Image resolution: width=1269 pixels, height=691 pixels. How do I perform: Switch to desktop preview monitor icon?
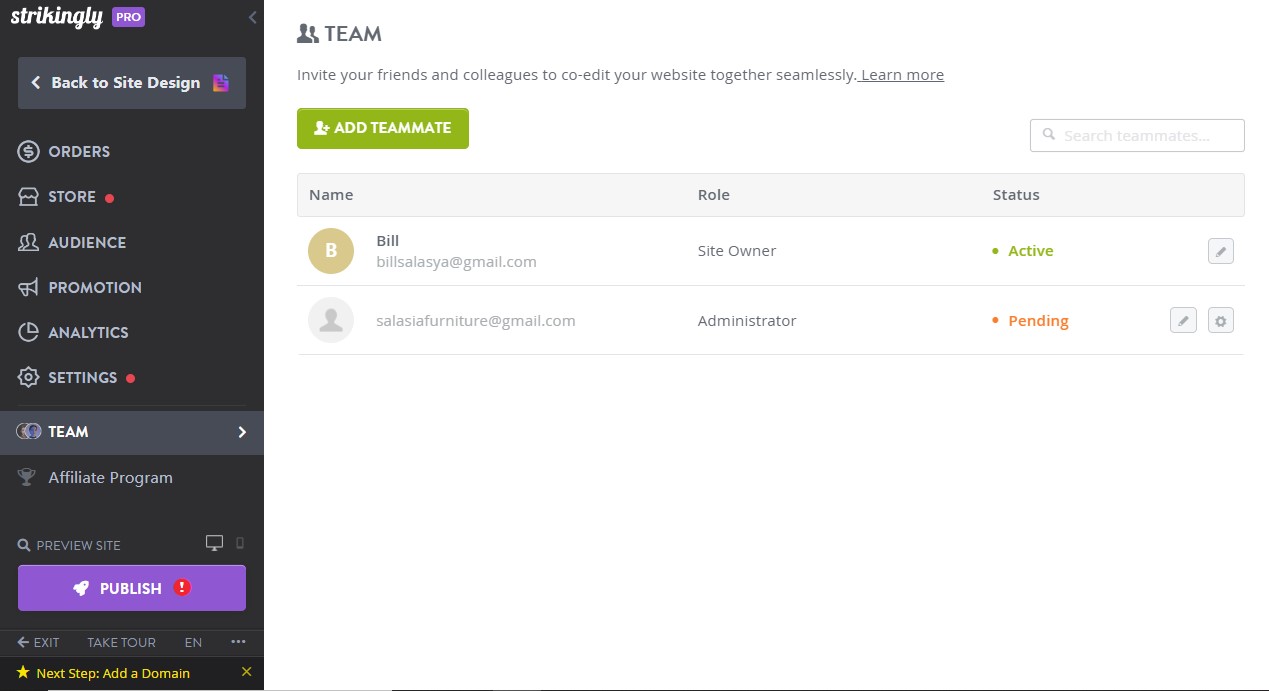214,541
